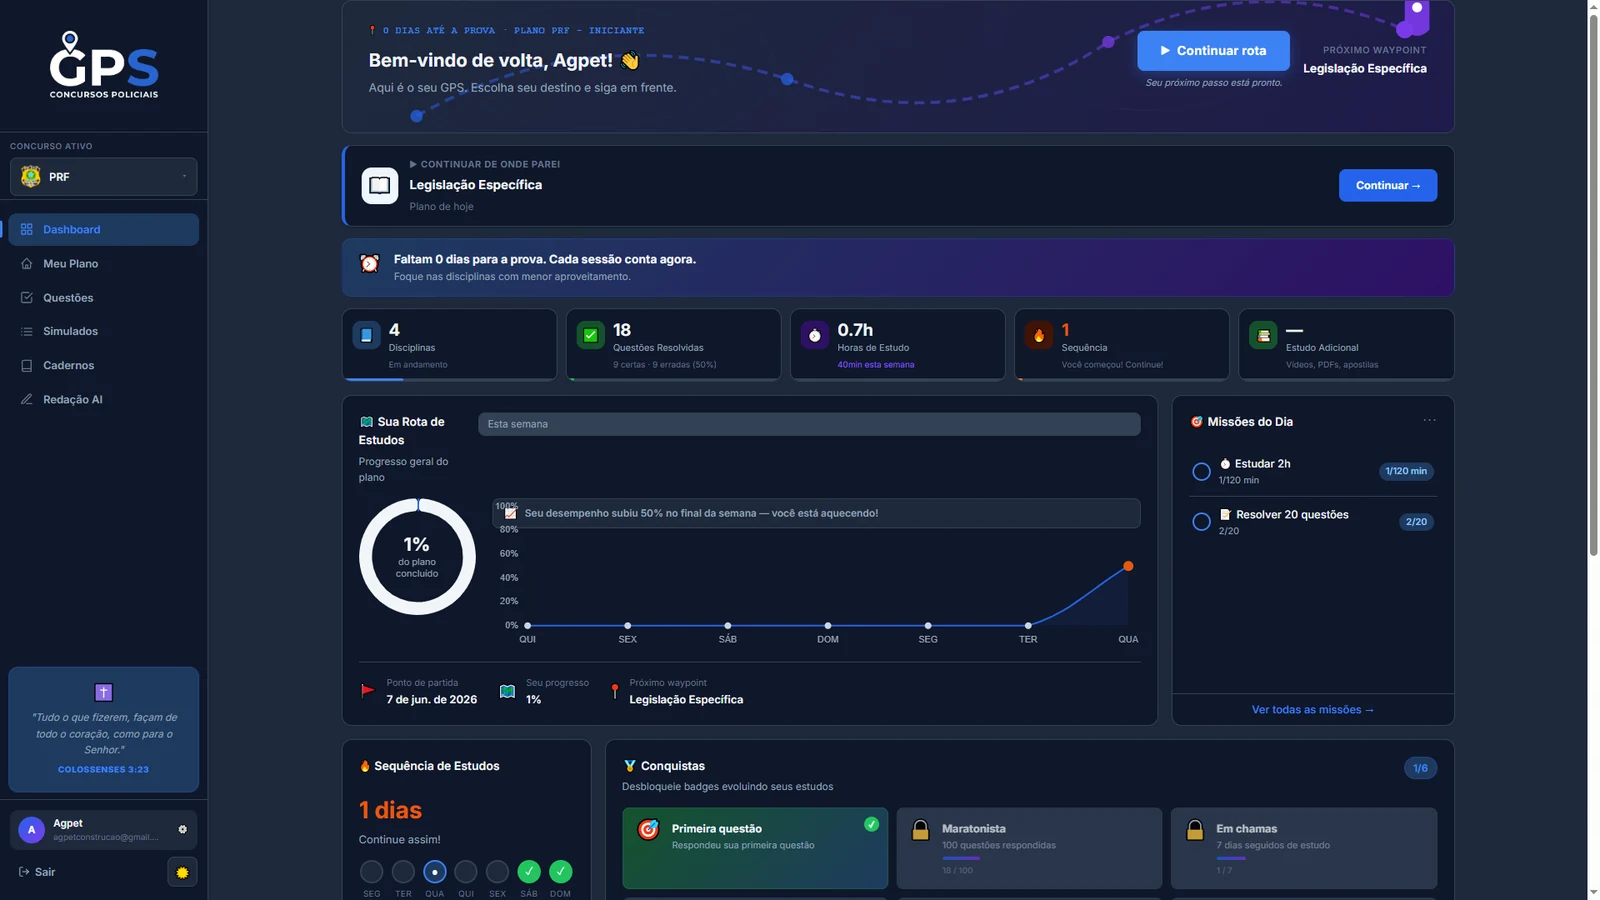Click the PRF badge emblem icon

[x=31, y=177]
